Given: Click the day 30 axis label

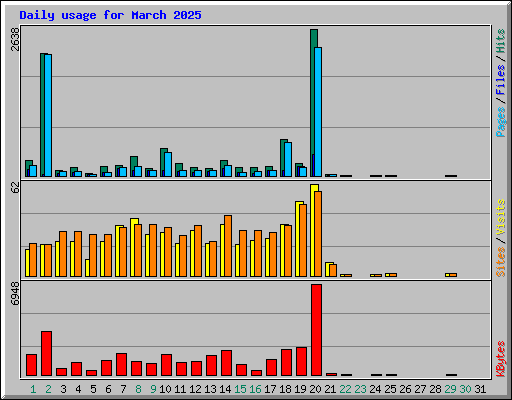Looking at the screenshot, I should pyautogui.click(x=465, y=389).
